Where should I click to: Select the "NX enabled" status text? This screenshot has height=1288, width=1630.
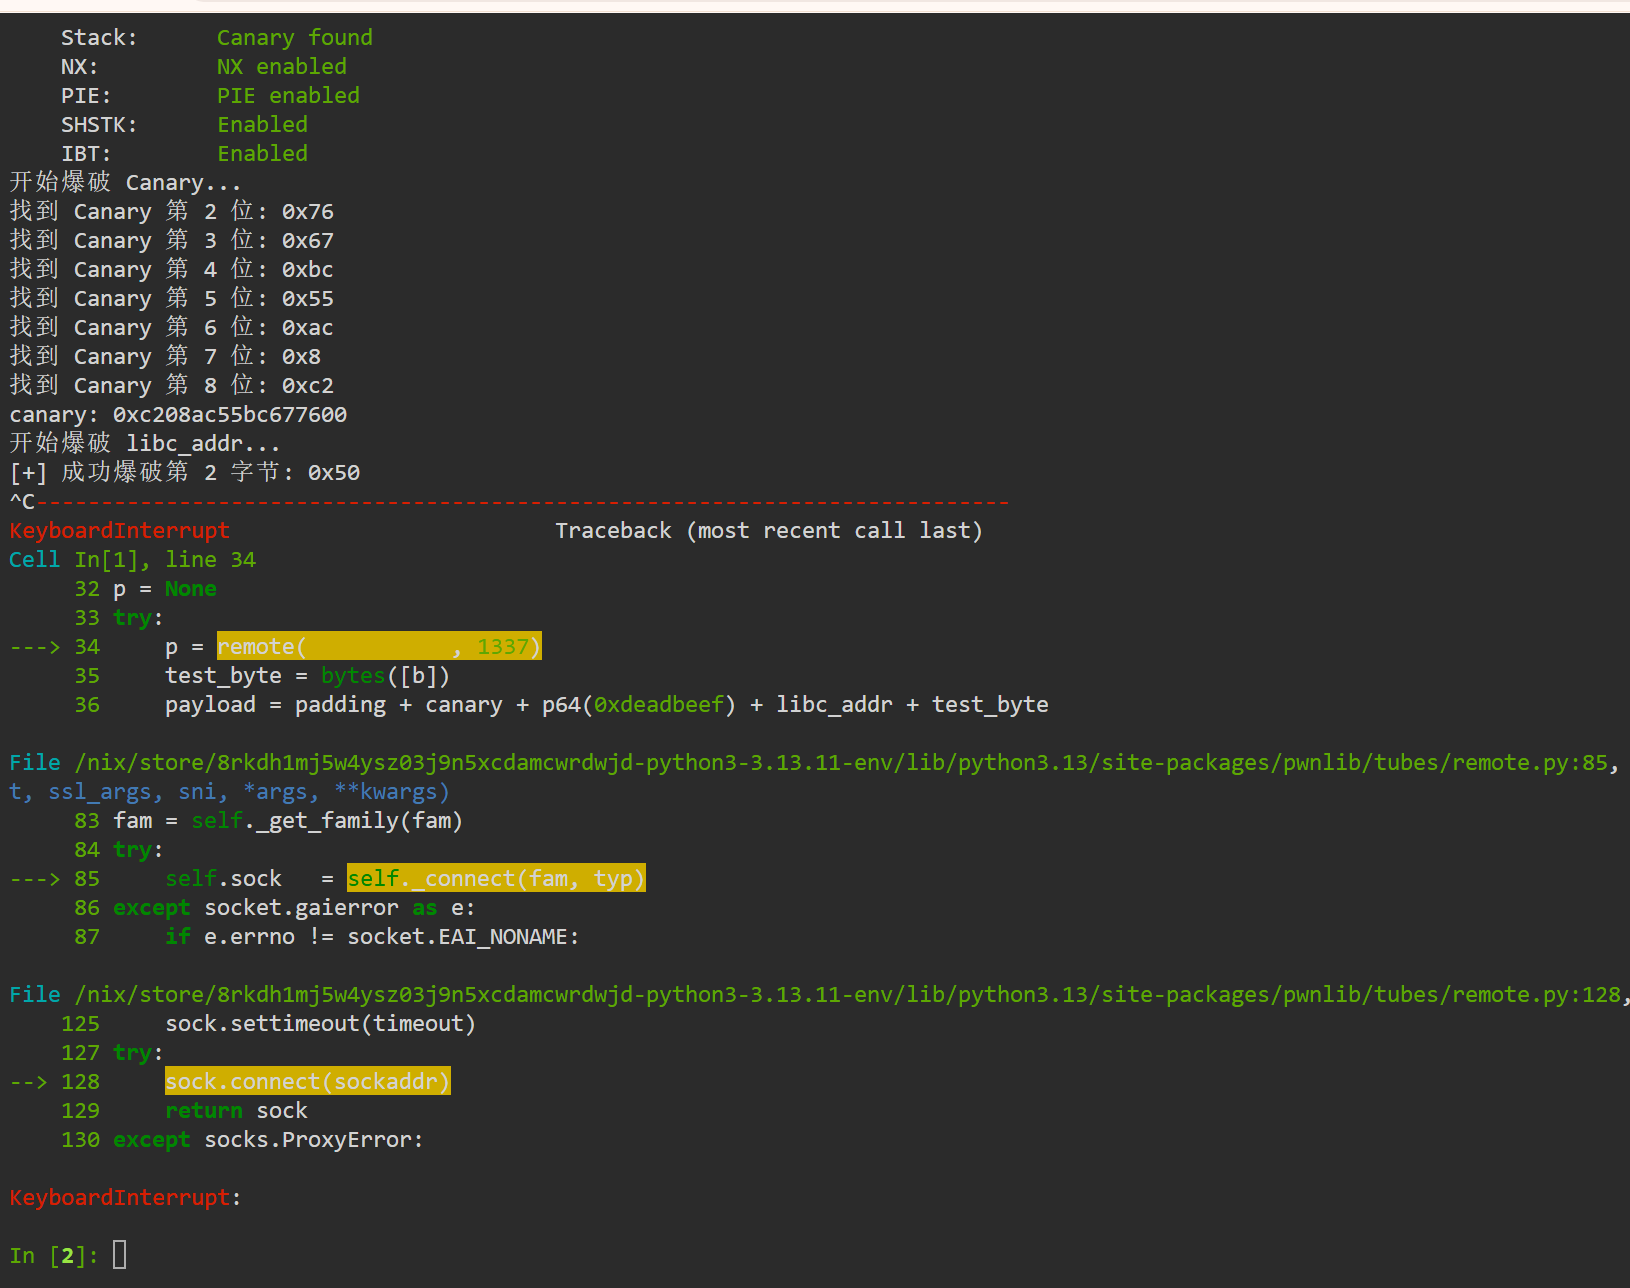click(x=282, y=67)
